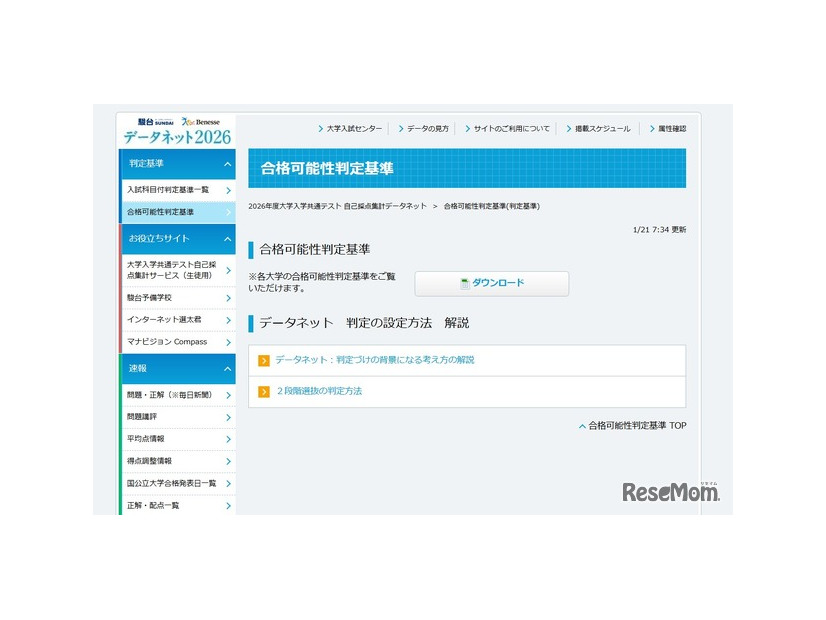Click the download icon on the ダウンロード button
Image resolution: width=826 pixels, height=620 pixels.
(464, 282)
